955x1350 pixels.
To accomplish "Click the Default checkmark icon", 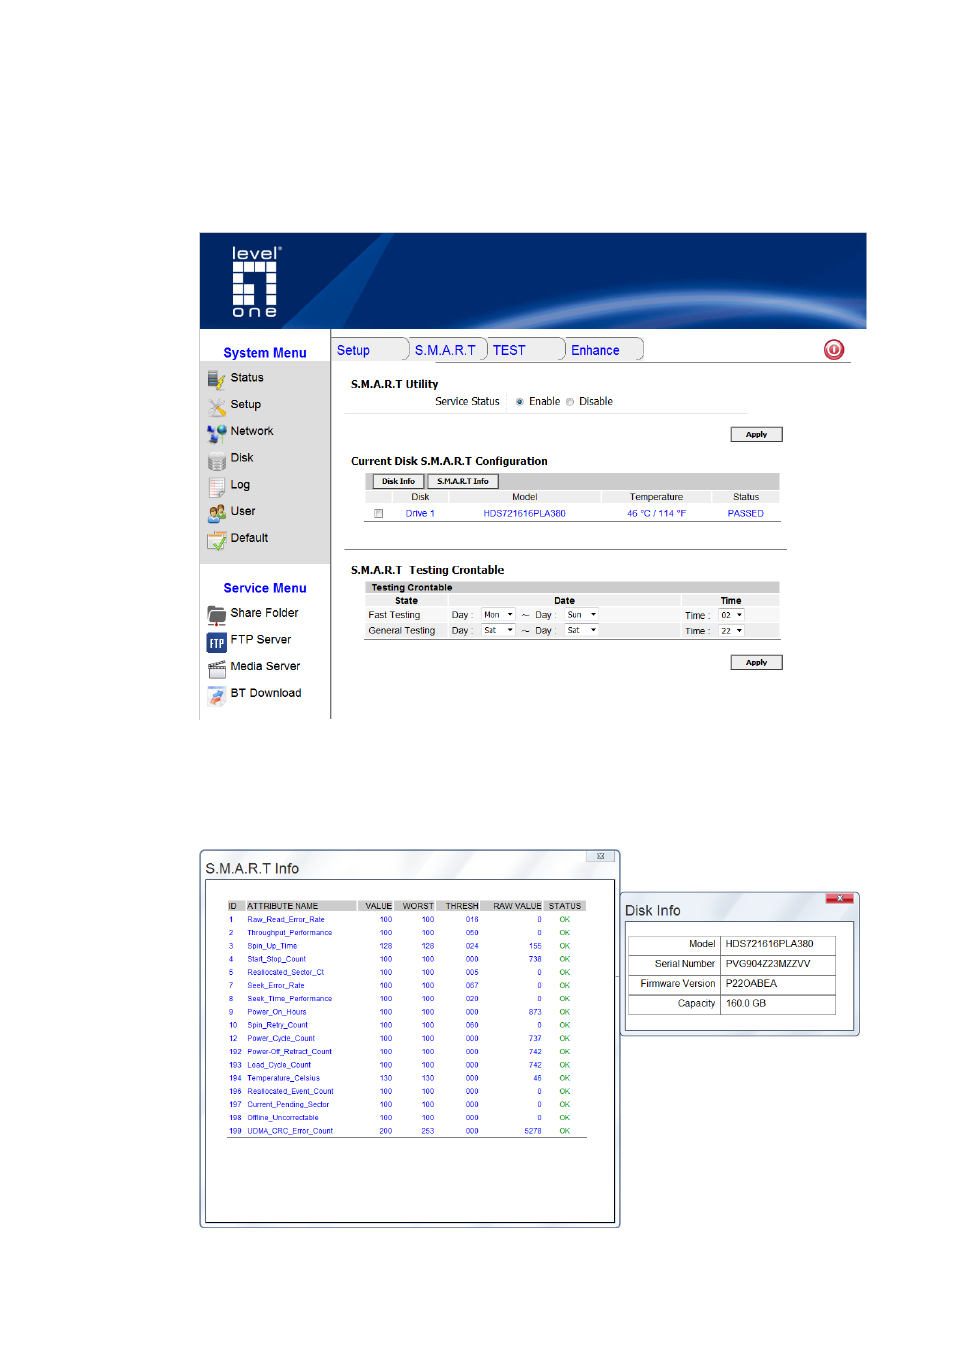I will [x=216, y=540].
